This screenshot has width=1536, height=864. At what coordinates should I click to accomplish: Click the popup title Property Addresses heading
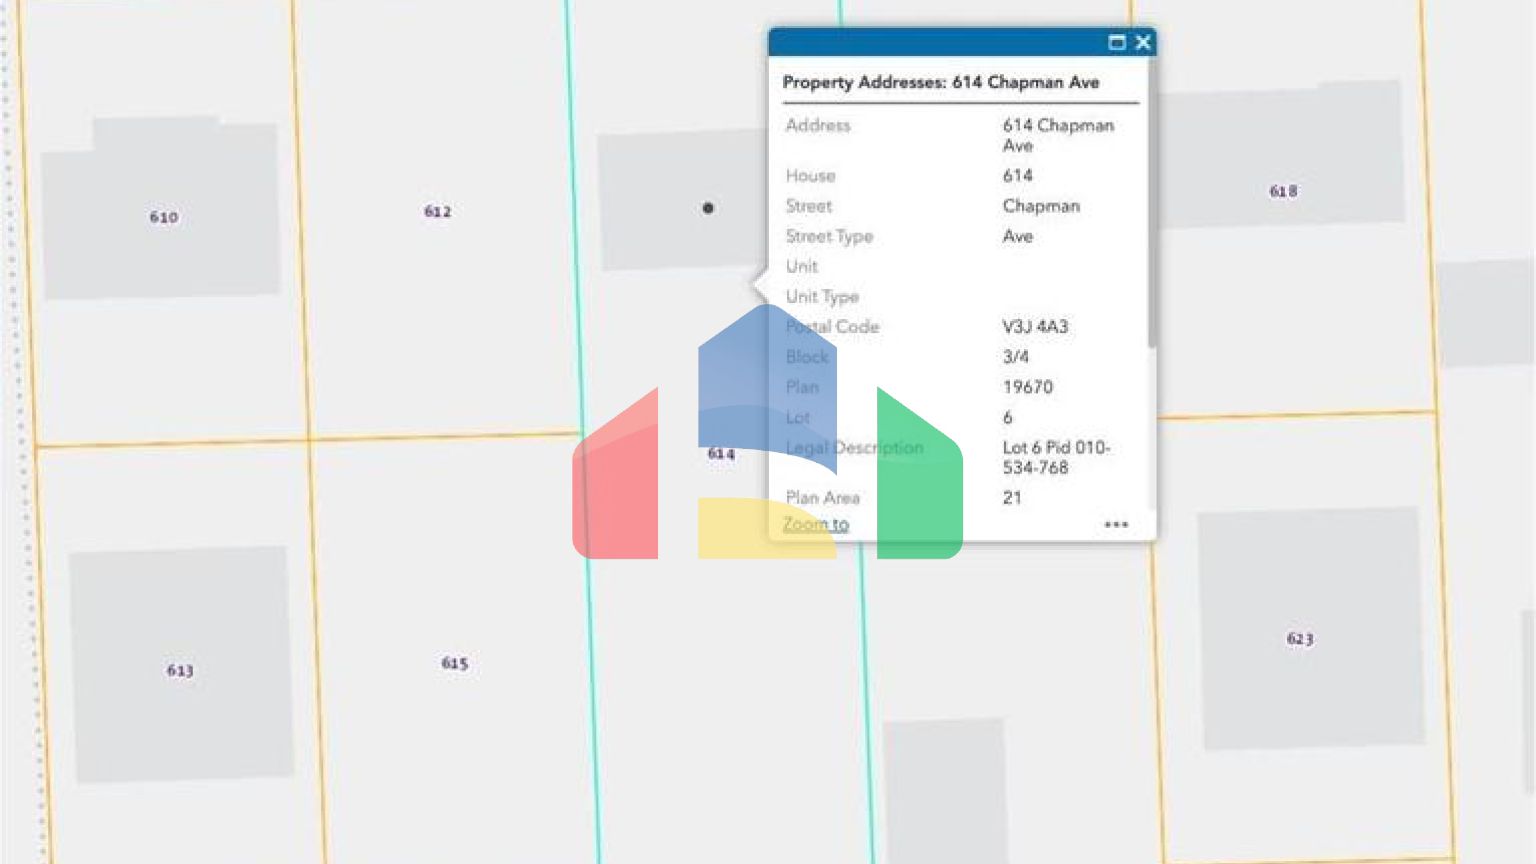point(940,82)
